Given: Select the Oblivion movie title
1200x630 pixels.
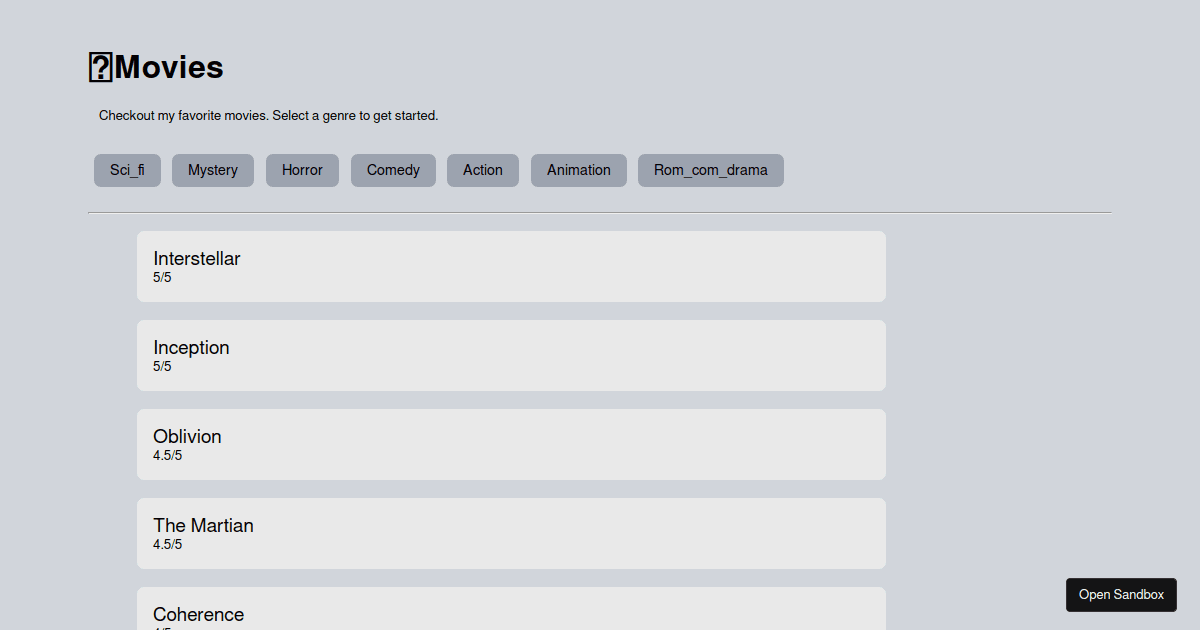Looking at the screenshot, I should (x=187, y=437).
